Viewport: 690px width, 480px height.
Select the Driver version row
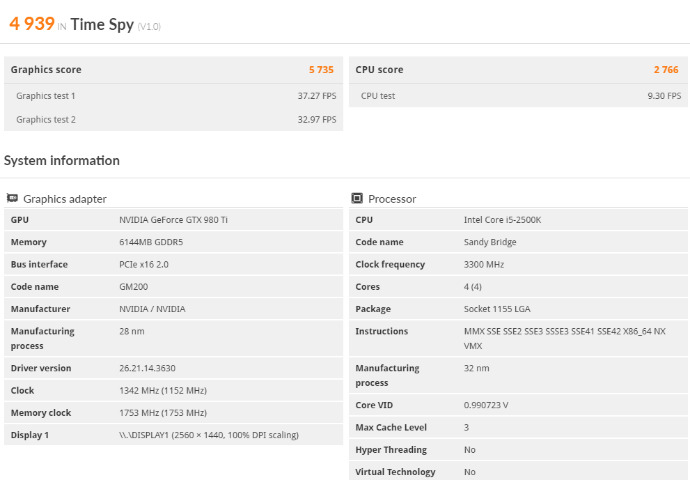[x=172, y=368]
